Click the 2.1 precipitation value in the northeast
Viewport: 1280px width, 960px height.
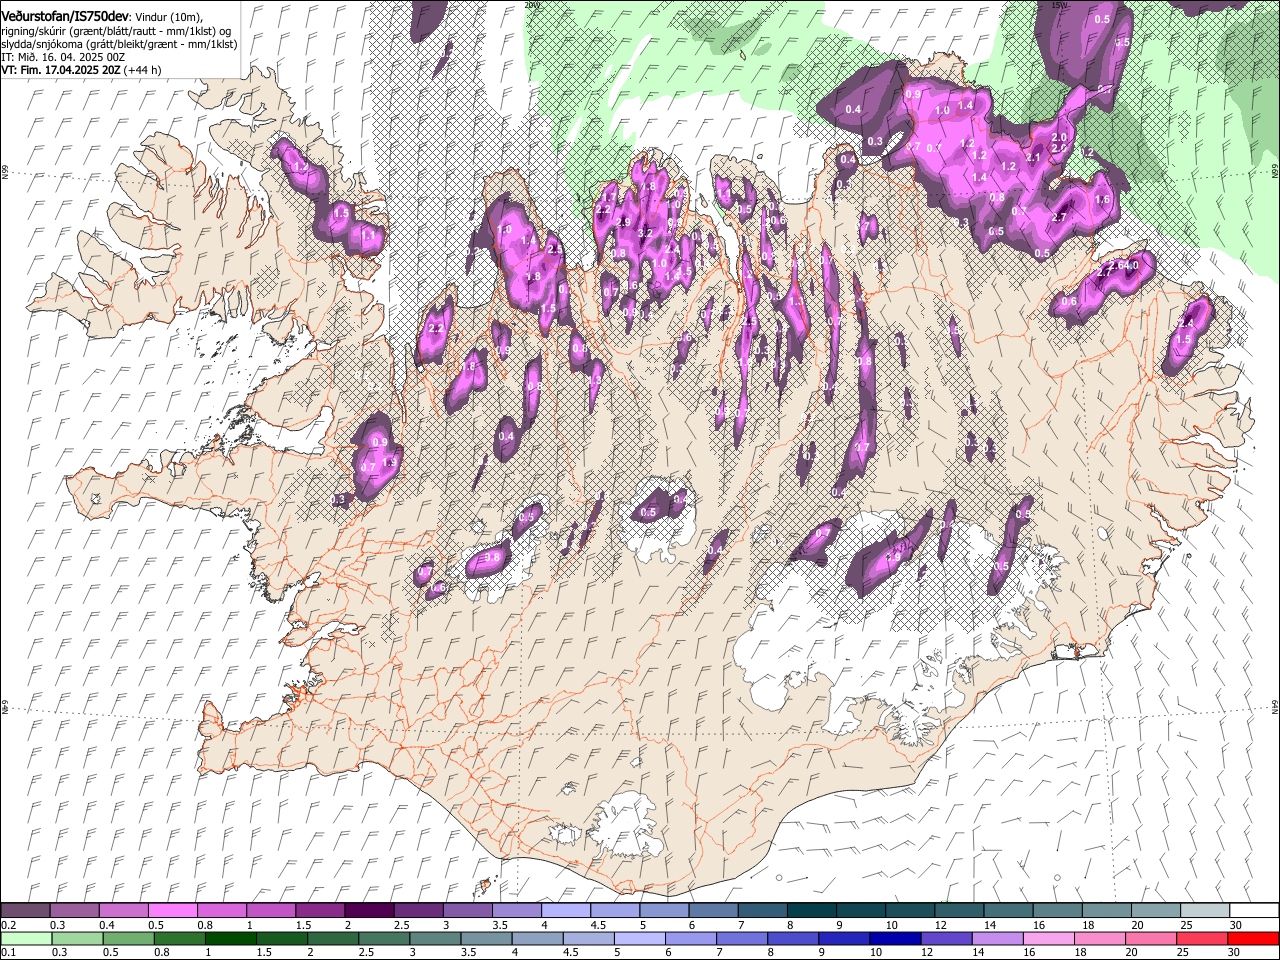(x=1033, y=157)
